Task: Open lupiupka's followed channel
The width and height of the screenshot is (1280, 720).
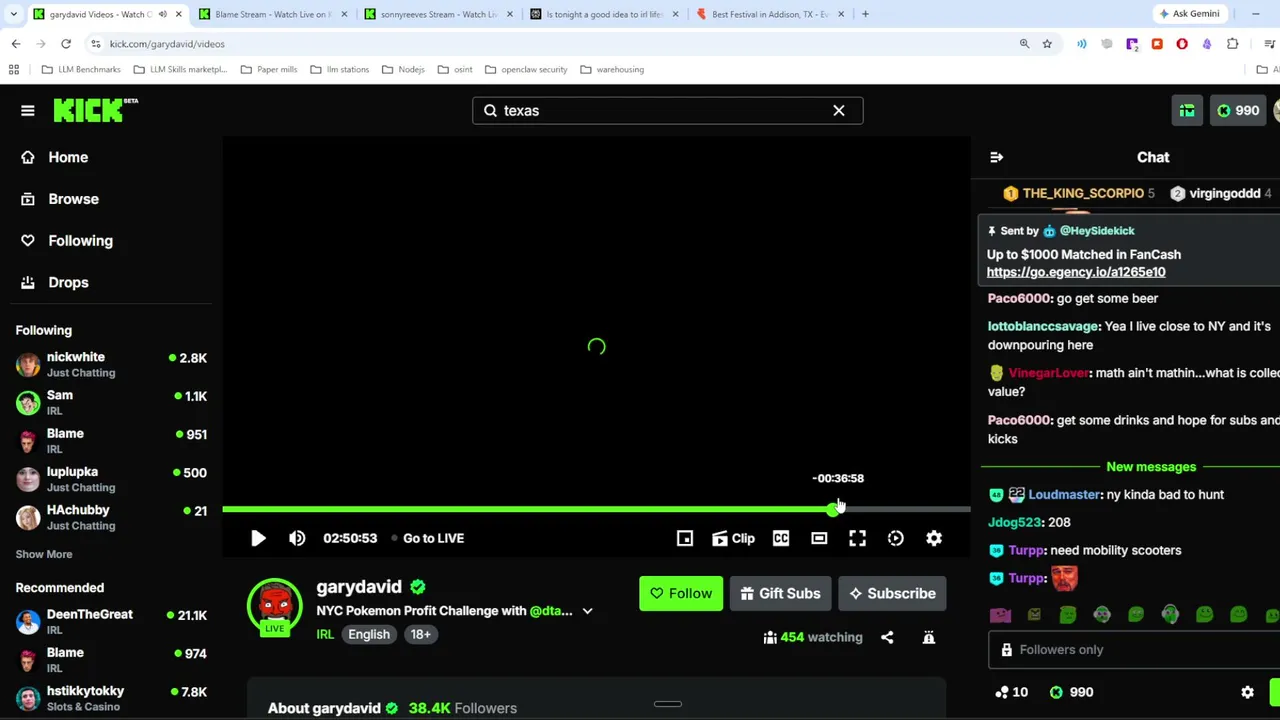Action: click(x=111, y=479)
